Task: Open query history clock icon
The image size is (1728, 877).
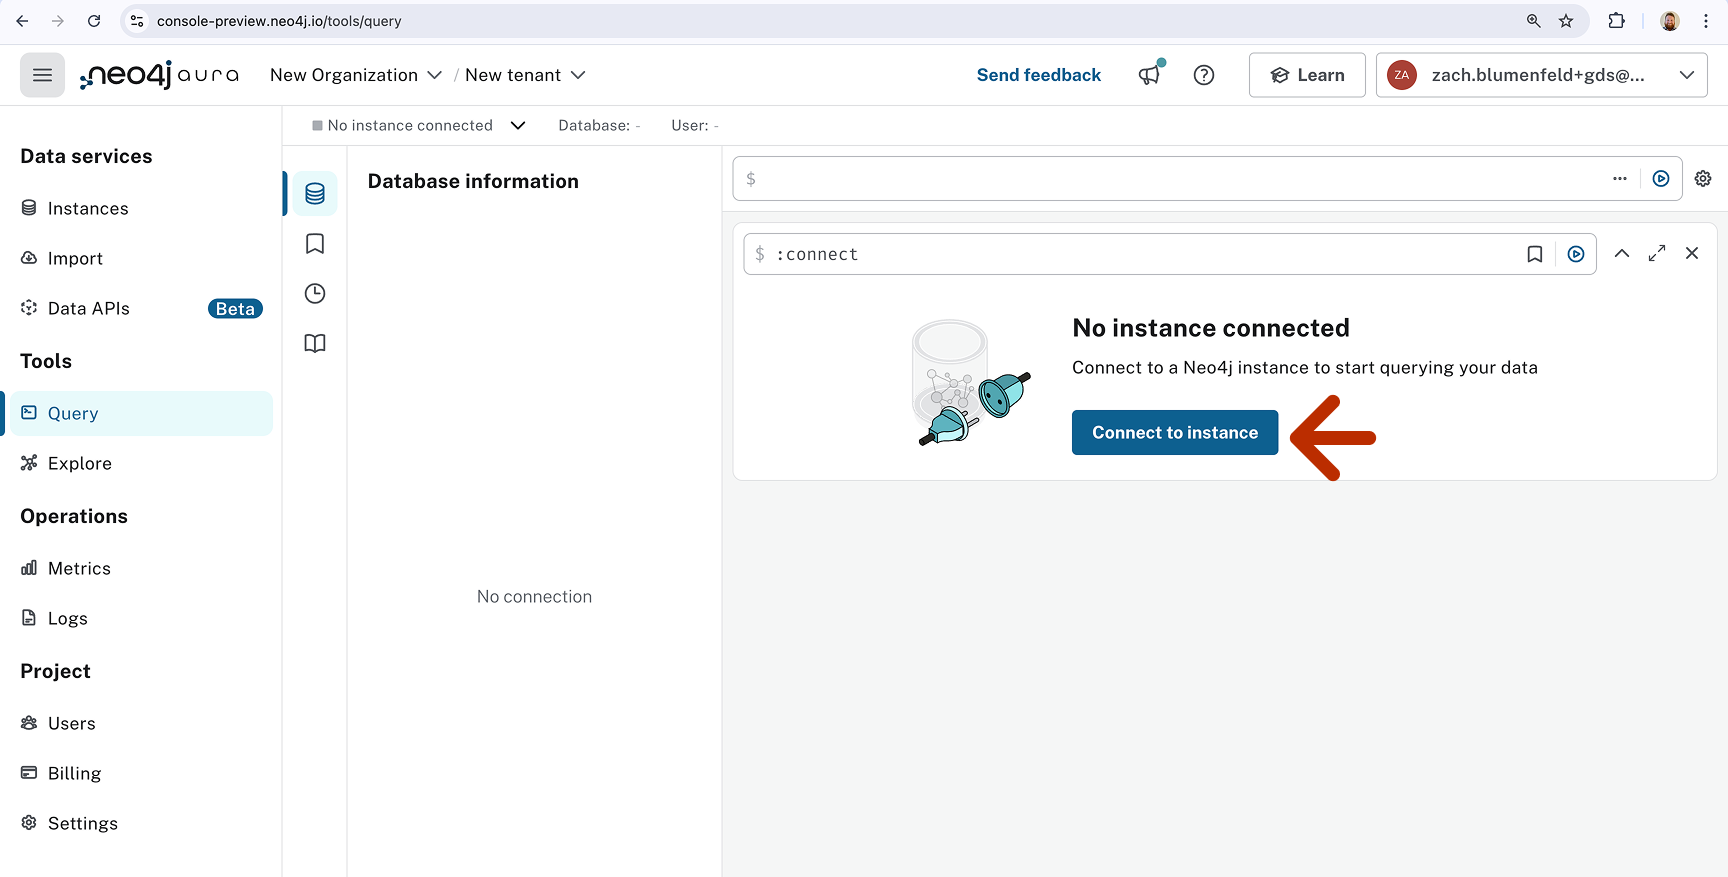Action: tap(315, 294)
